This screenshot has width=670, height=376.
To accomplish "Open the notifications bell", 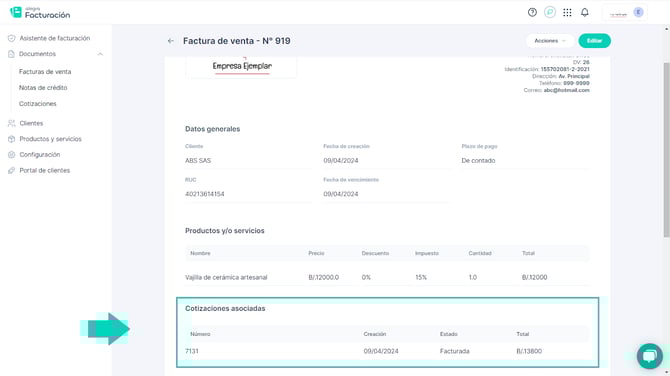I will (585, 12).
